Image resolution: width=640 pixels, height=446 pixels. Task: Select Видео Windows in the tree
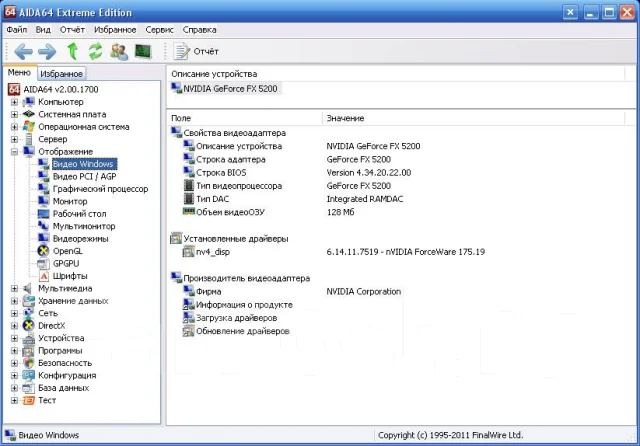[83, 164]
